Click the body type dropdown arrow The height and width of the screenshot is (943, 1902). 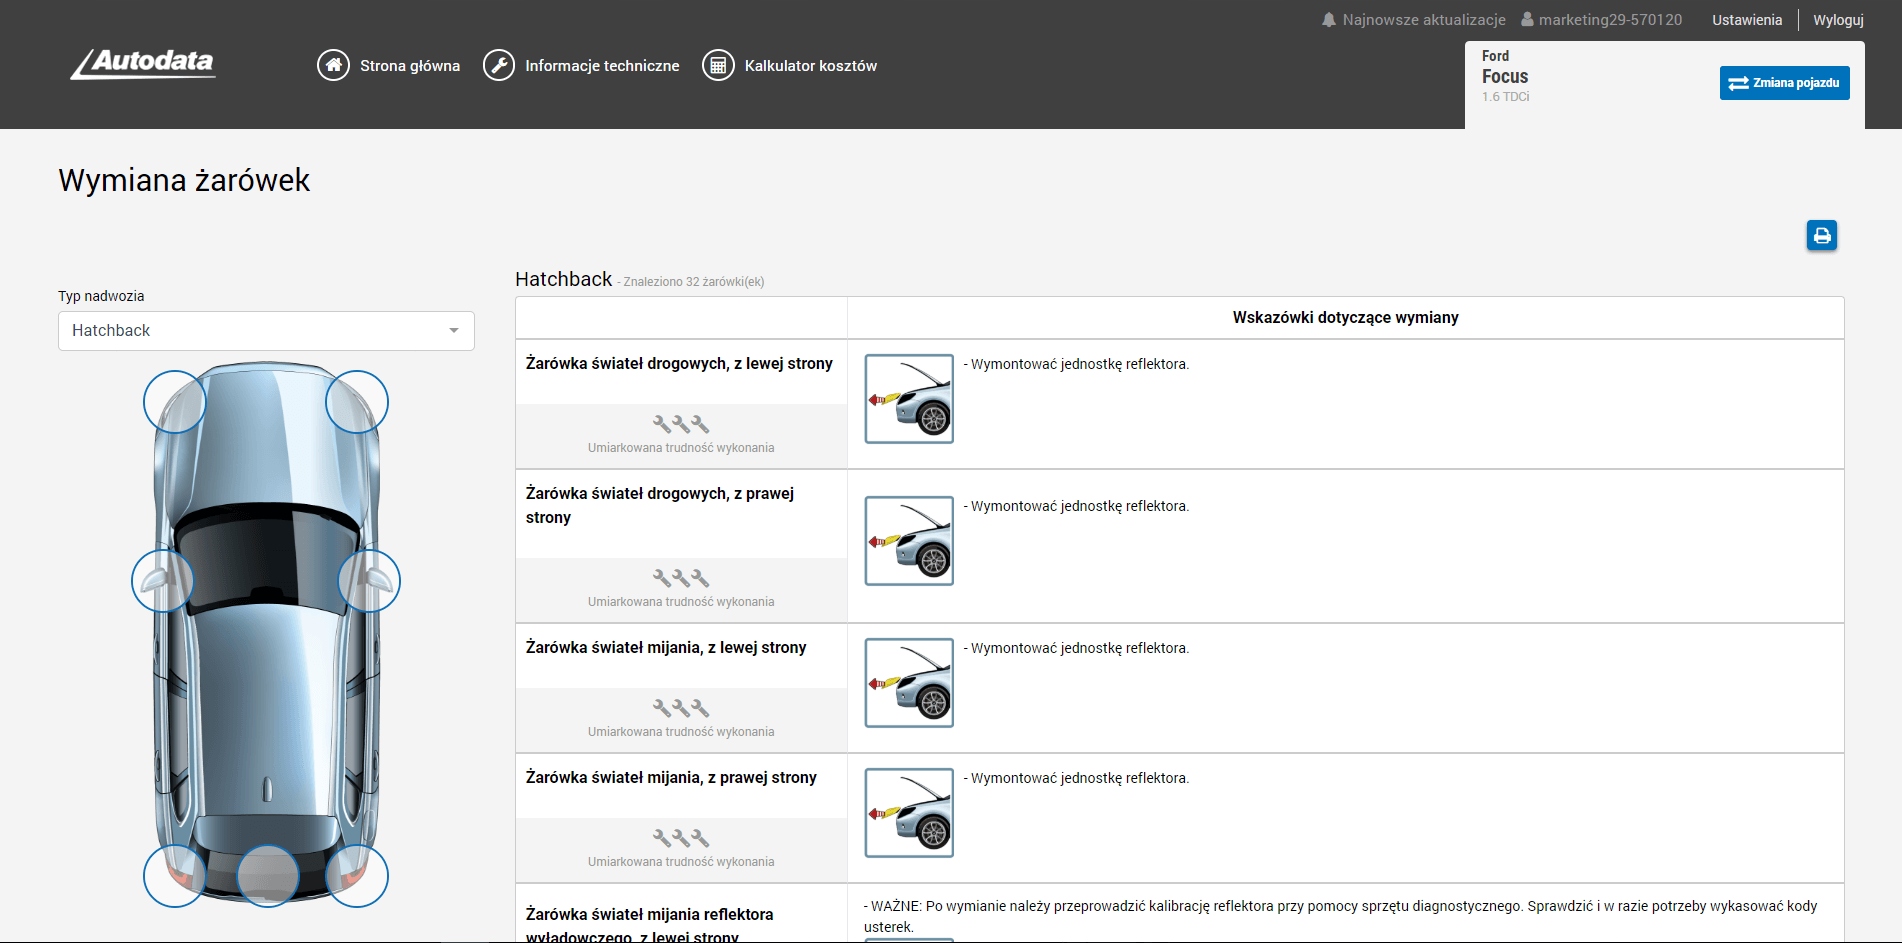coord(454,331)
